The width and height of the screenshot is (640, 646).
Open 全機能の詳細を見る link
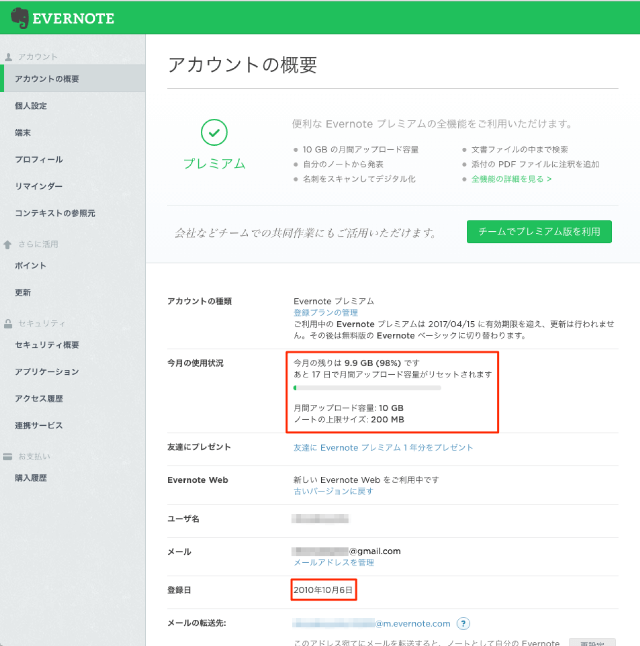click(x=511, y=179)
